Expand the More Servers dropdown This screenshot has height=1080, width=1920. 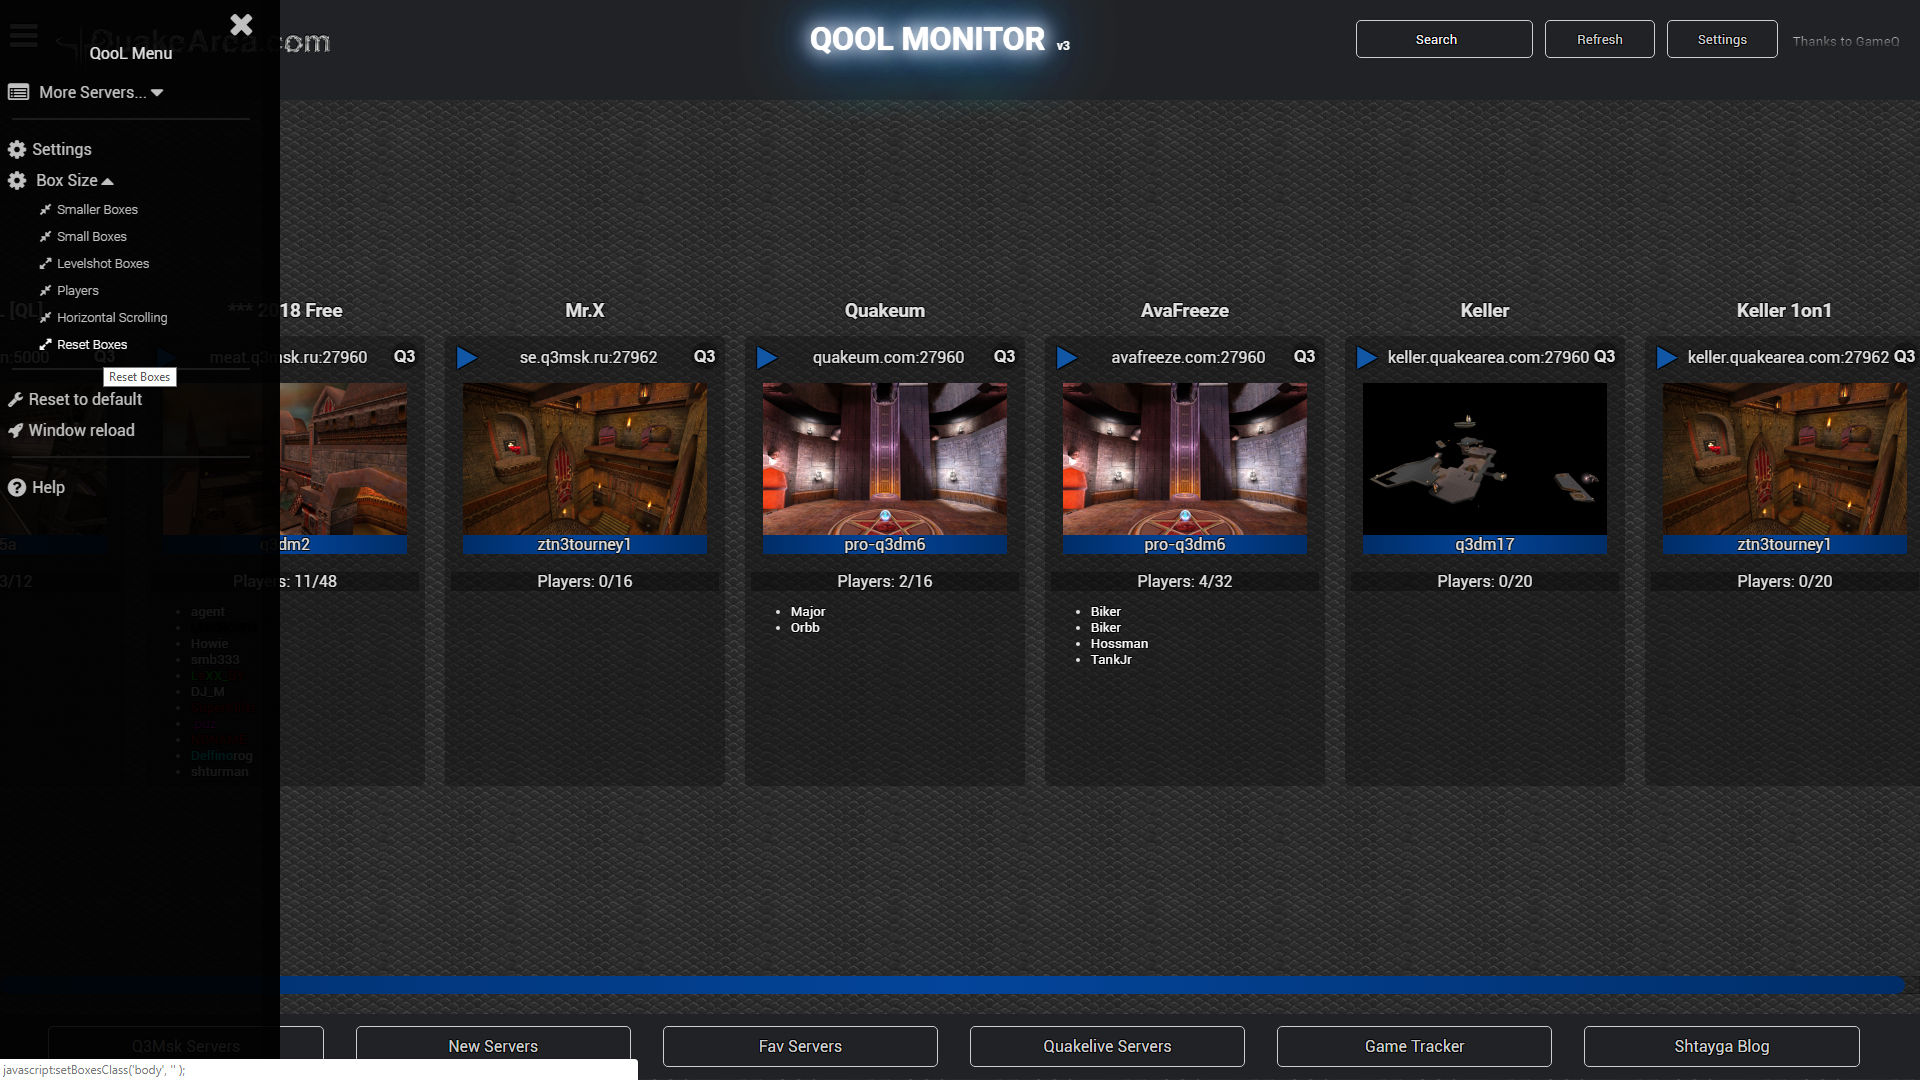click(100, 92)
